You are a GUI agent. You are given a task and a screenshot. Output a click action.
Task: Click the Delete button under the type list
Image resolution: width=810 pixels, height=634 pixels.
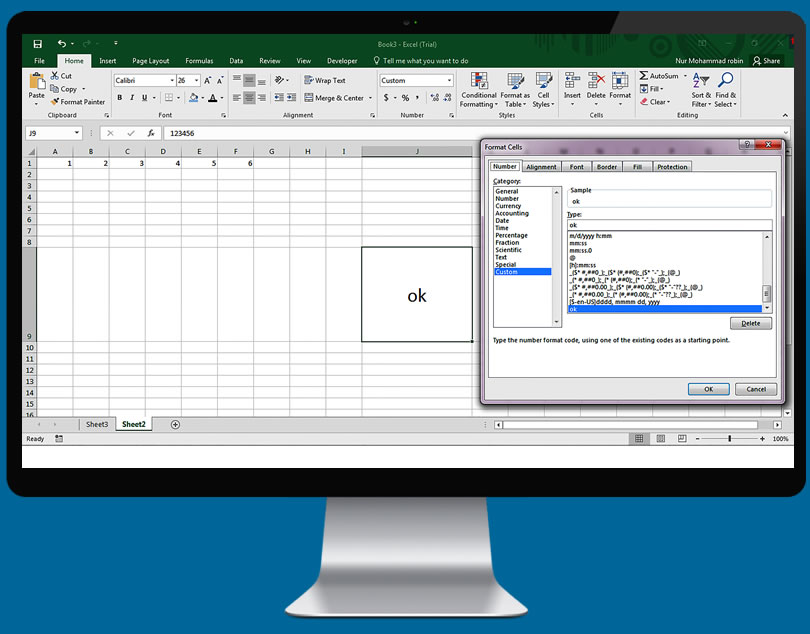click(750, 324)
